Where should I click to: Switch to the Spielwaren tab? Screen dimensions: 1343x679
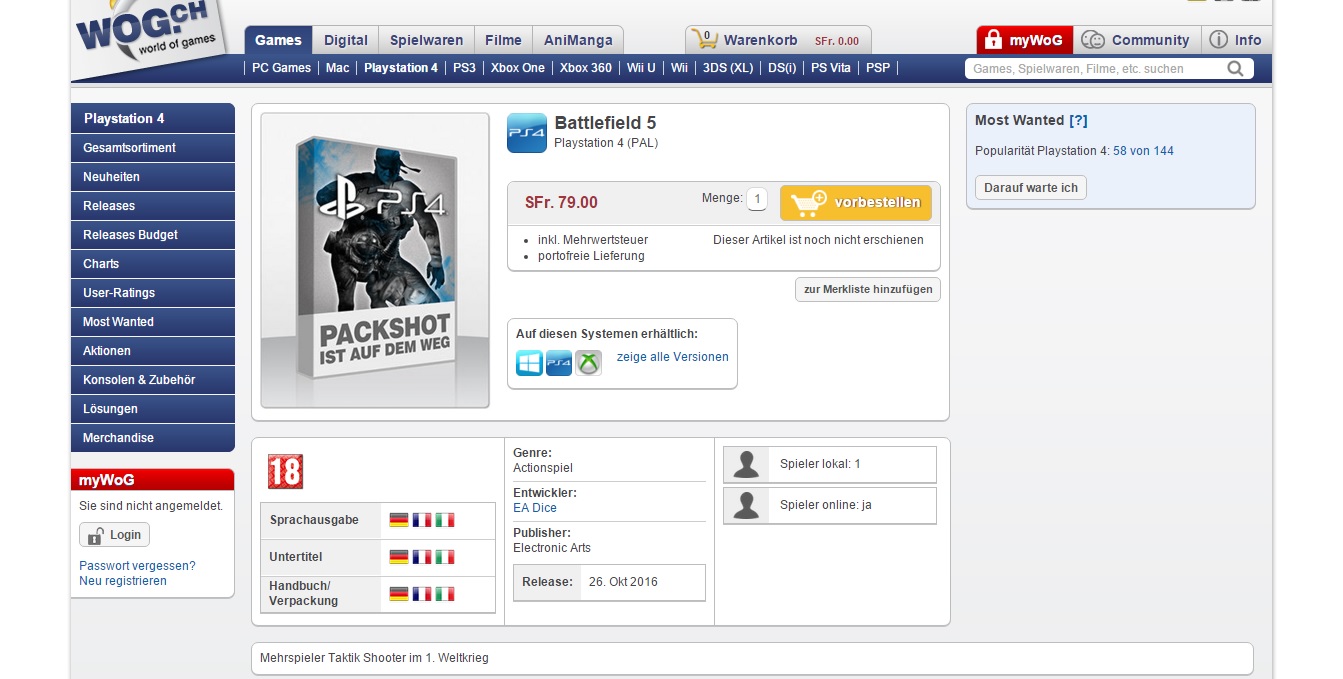[x=426, y=40]
